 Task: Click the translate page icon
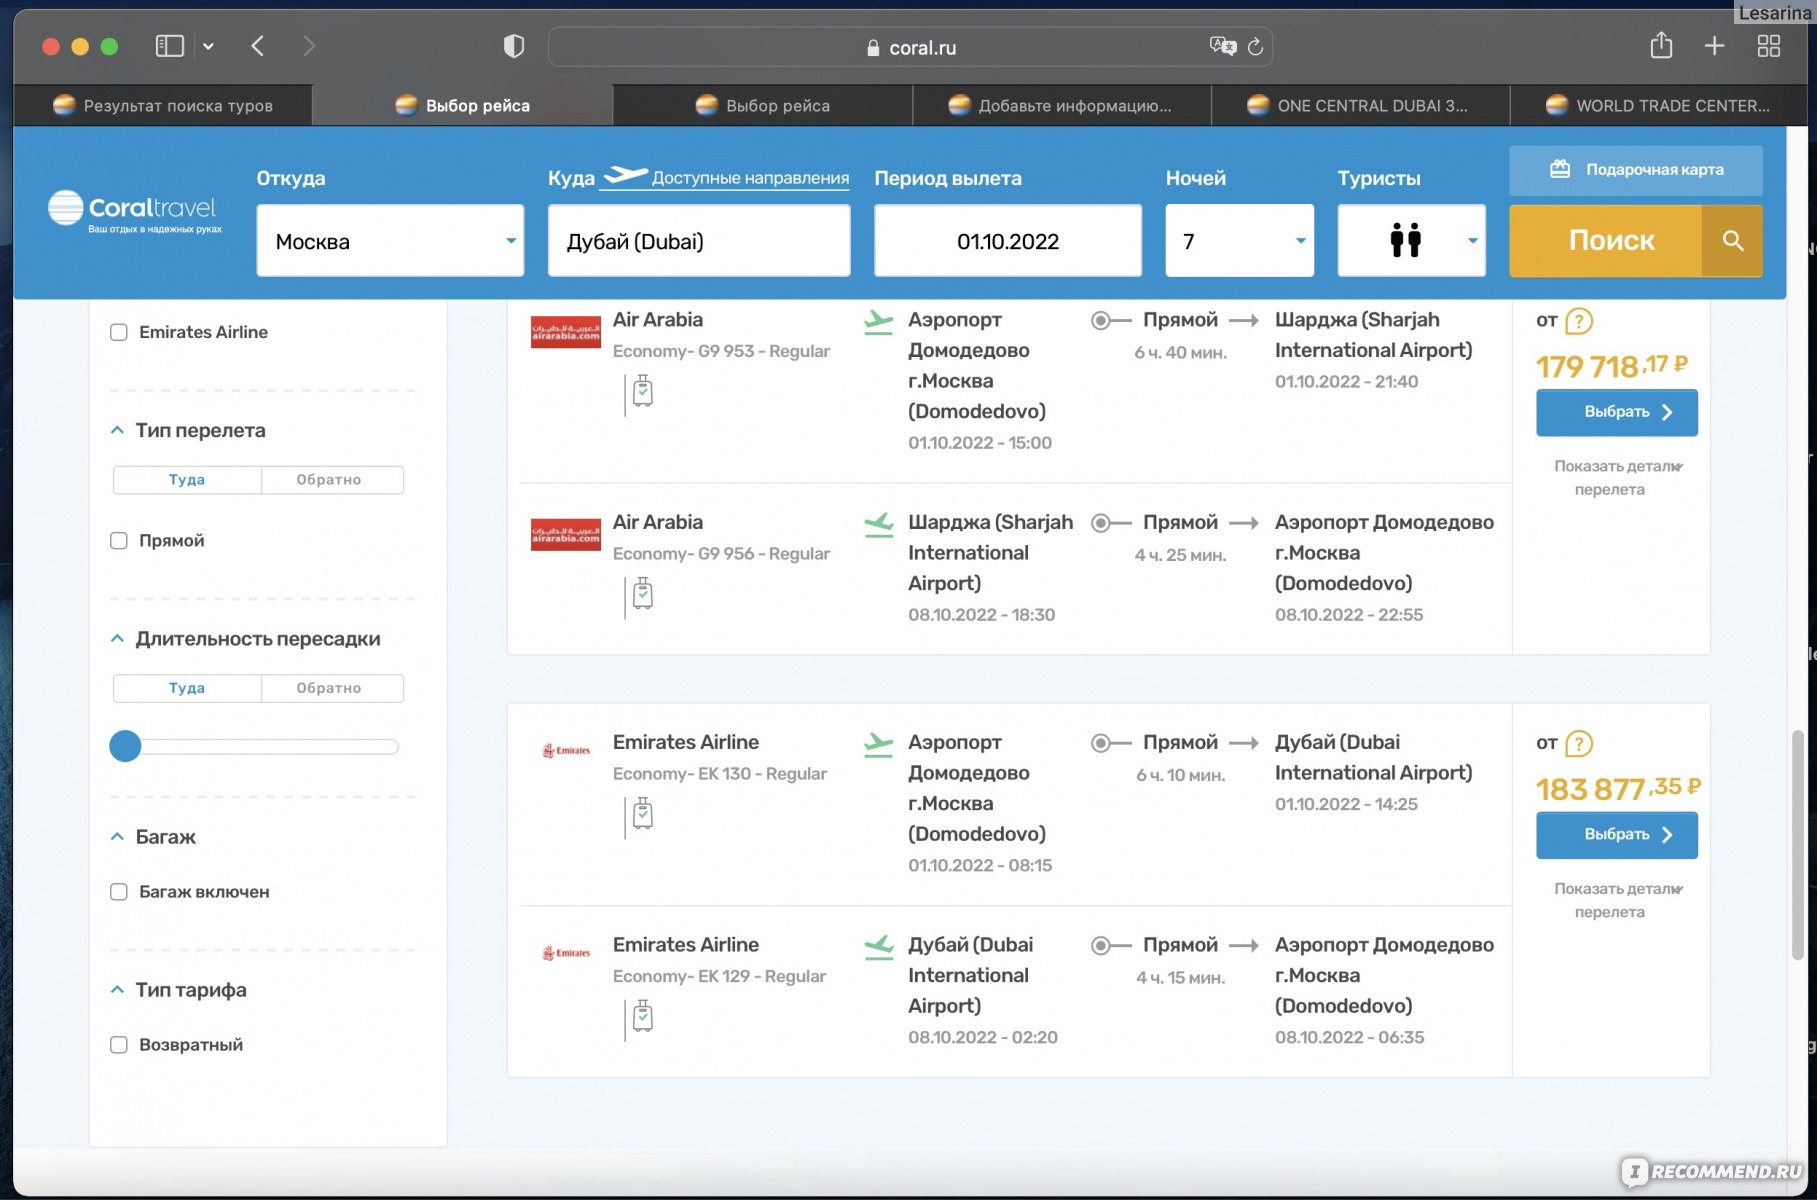1222,46
